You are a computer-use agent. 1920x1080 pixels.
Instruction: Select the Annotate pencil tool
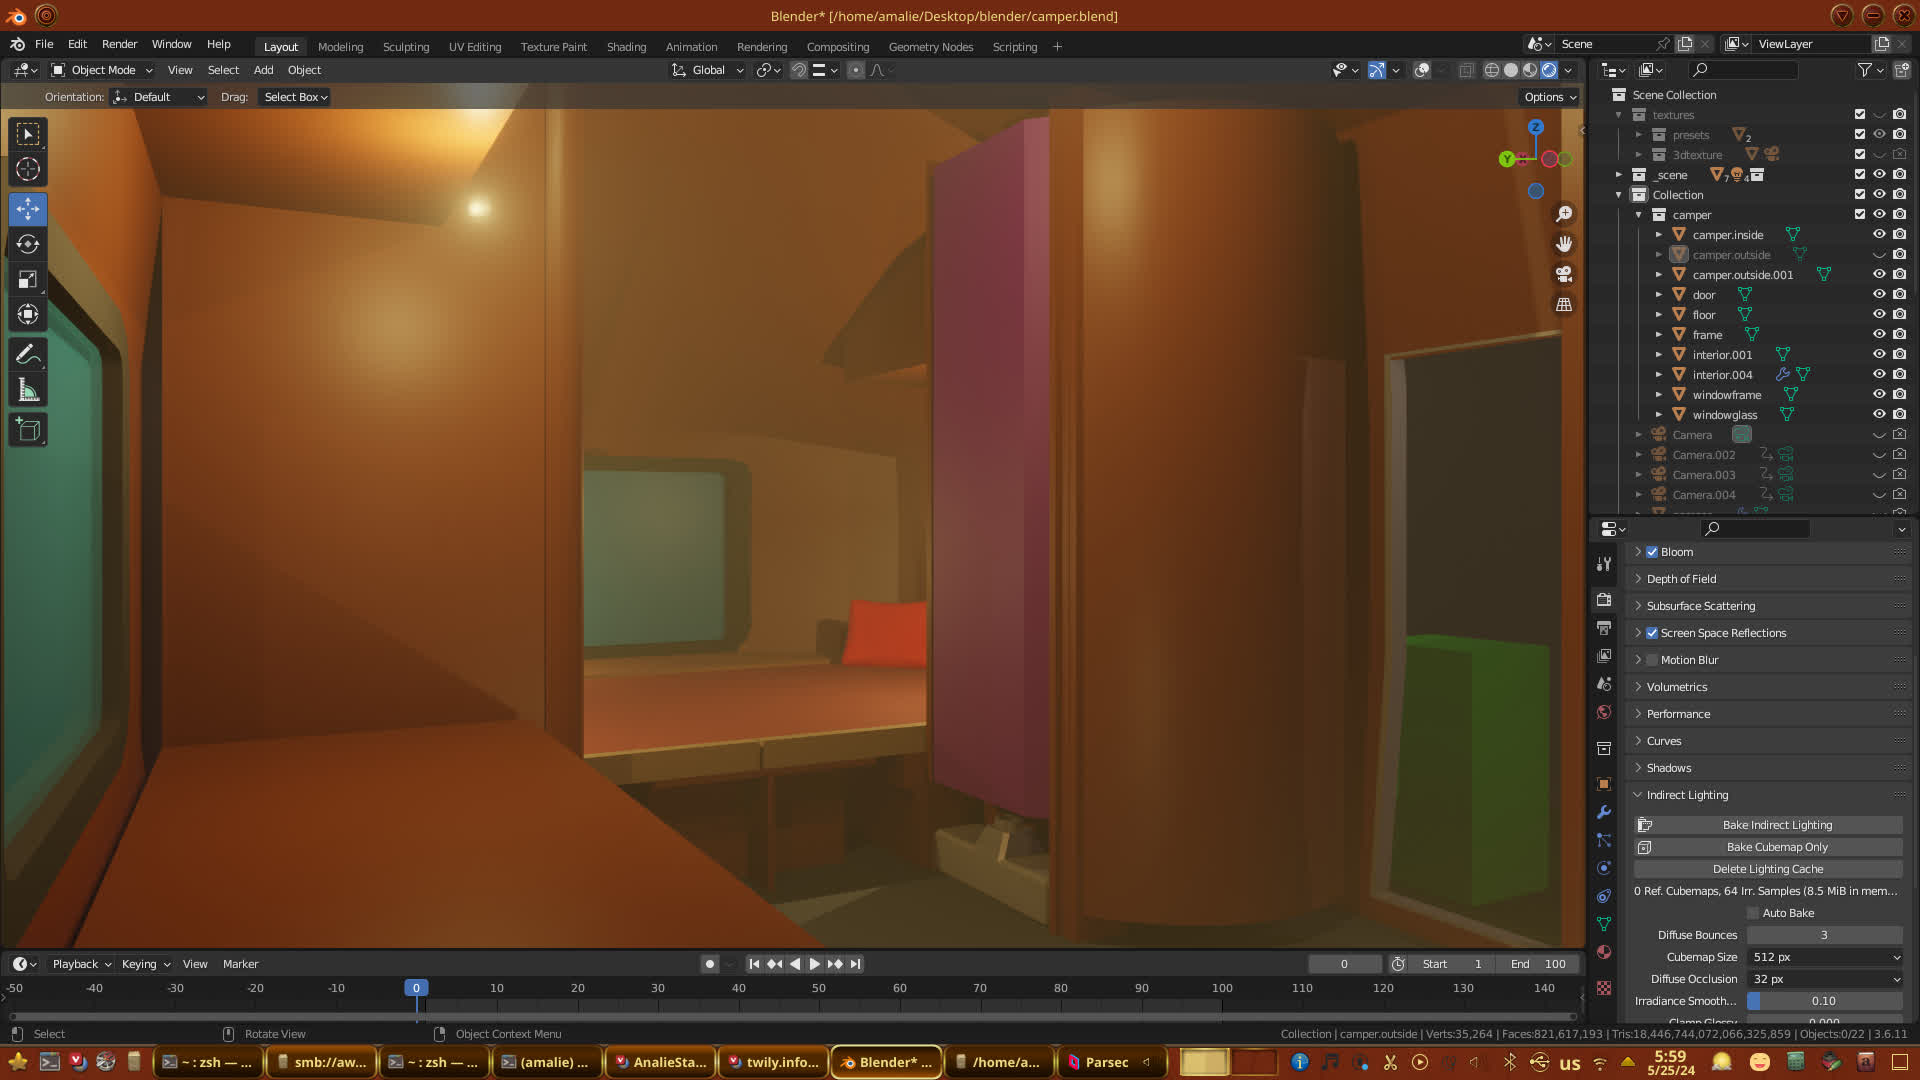pyautogui.click(x=28, y=355)
